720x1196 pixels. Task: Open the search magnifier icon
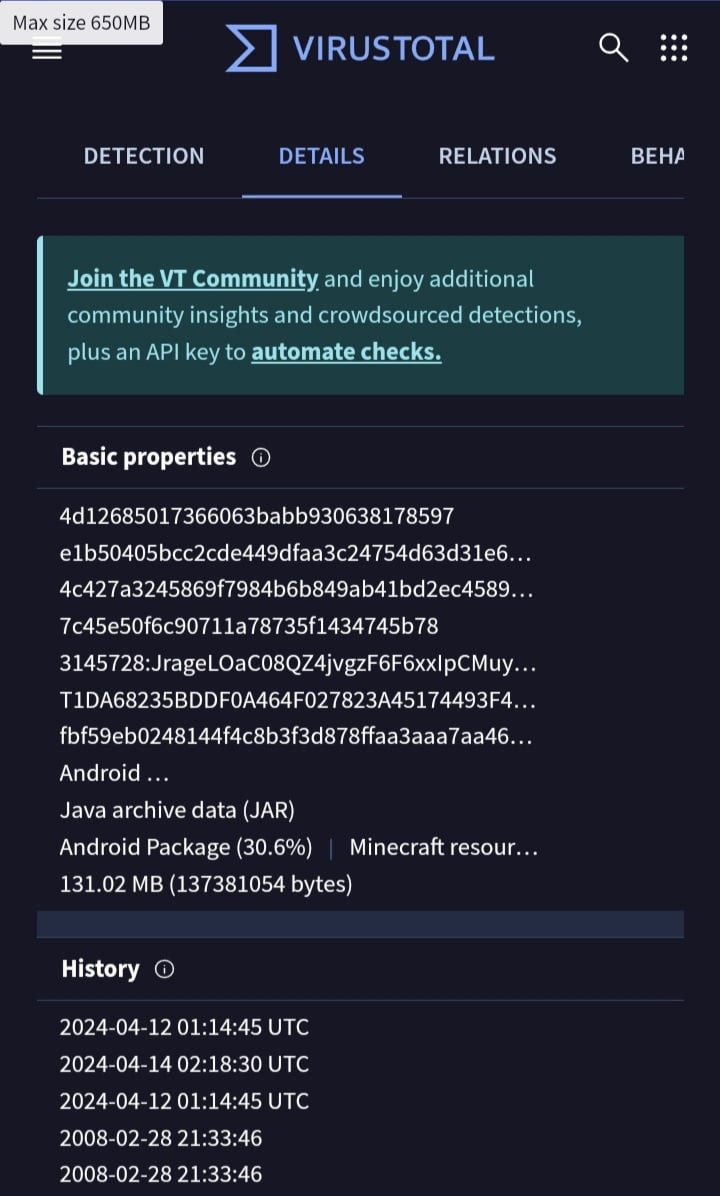point(613,48)
